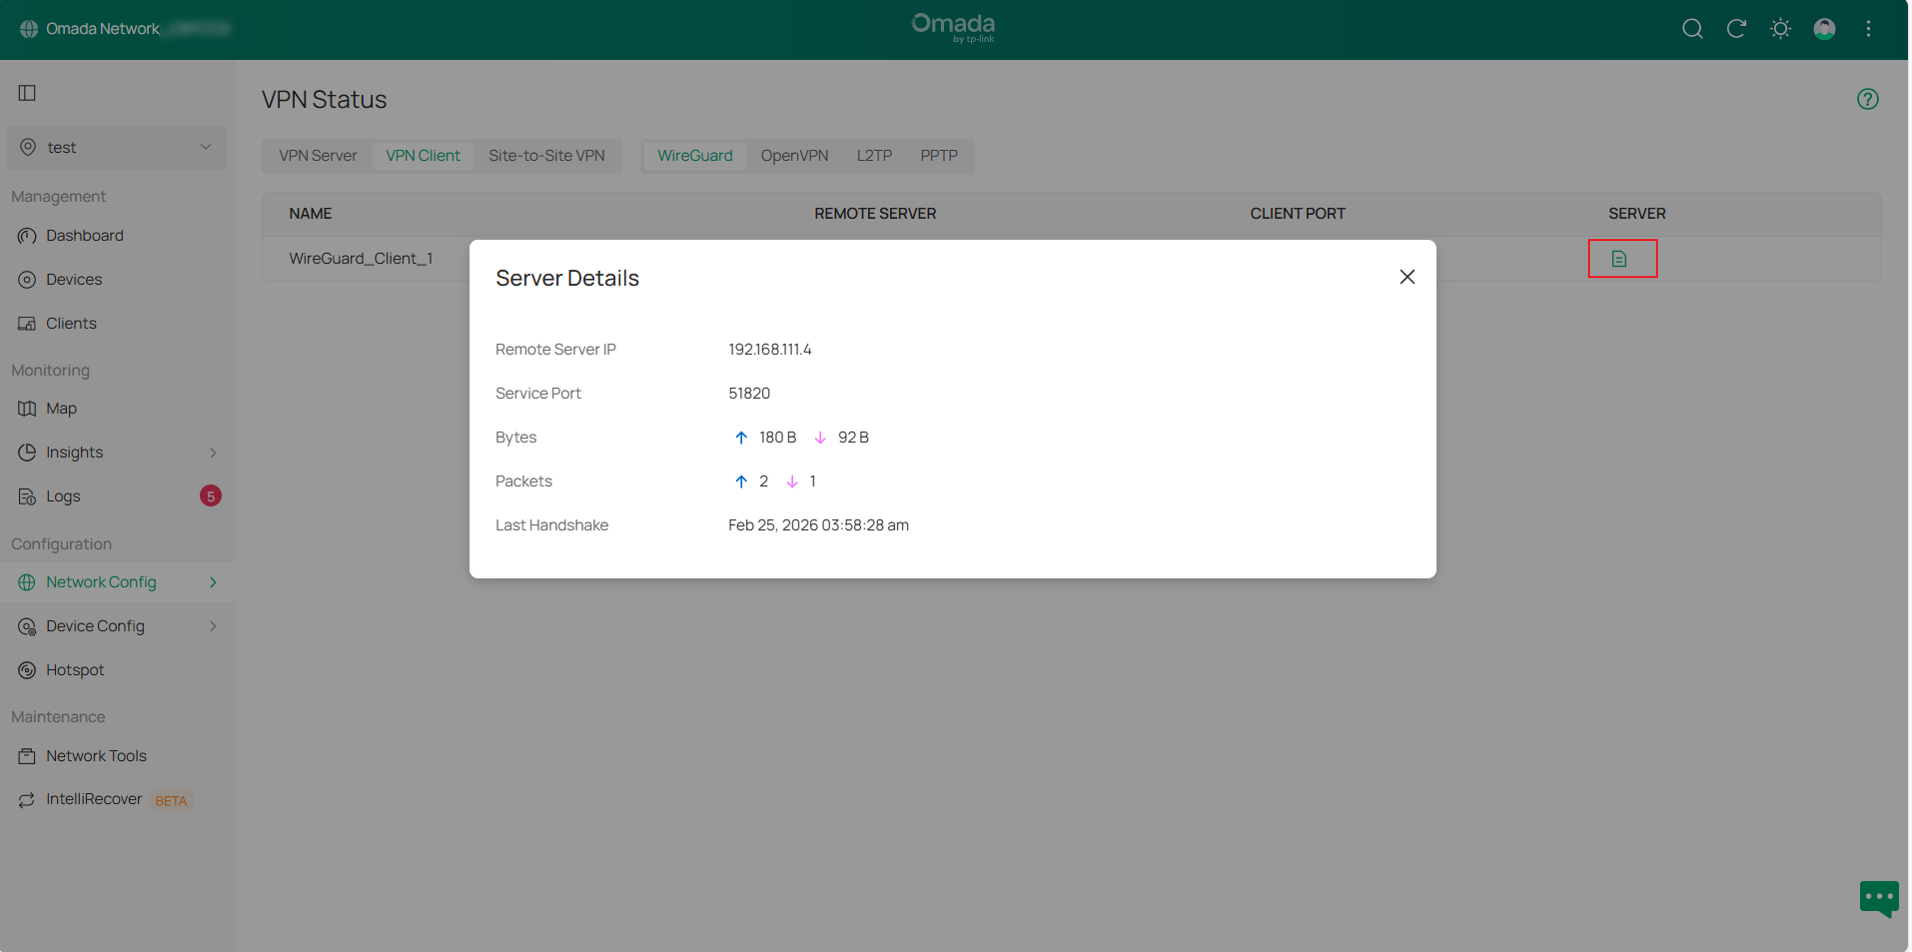The height and width of the screenshot is (952, 1912).
Task: Switch to the VPN Server tab
Action: pos(317,155)
